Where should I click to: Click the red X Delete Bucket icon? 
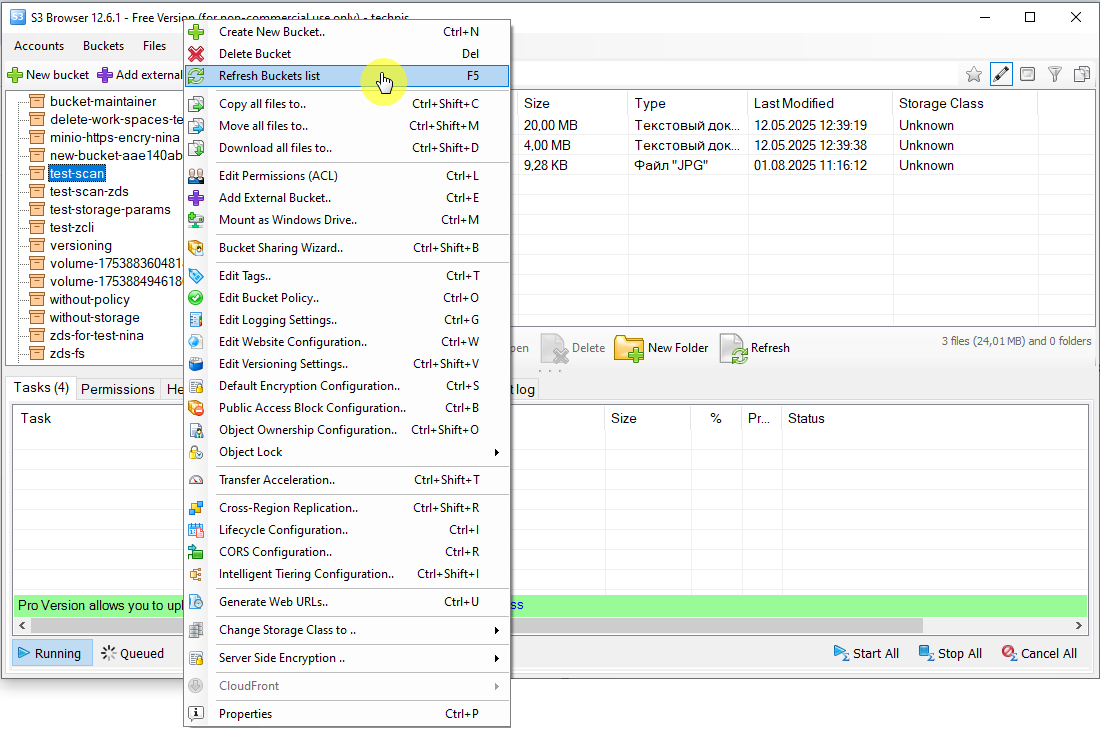(196, 53)
